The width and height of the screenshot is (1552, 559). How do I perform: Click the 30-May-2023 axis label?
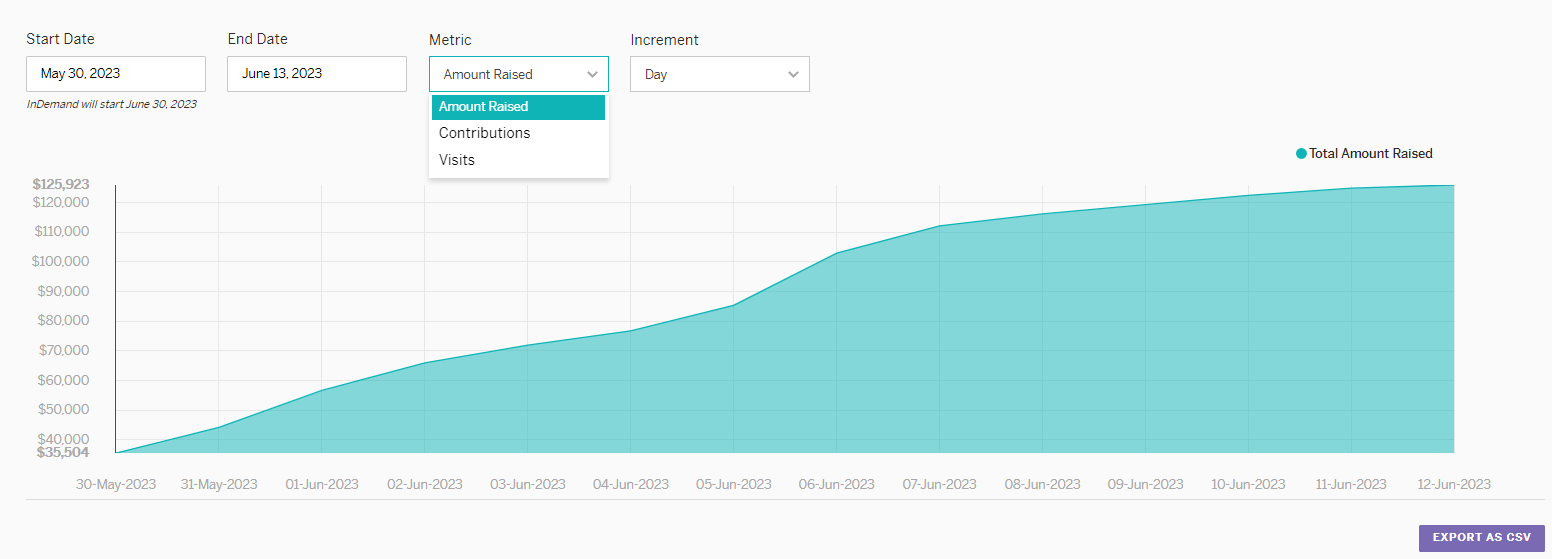point(116,484)
